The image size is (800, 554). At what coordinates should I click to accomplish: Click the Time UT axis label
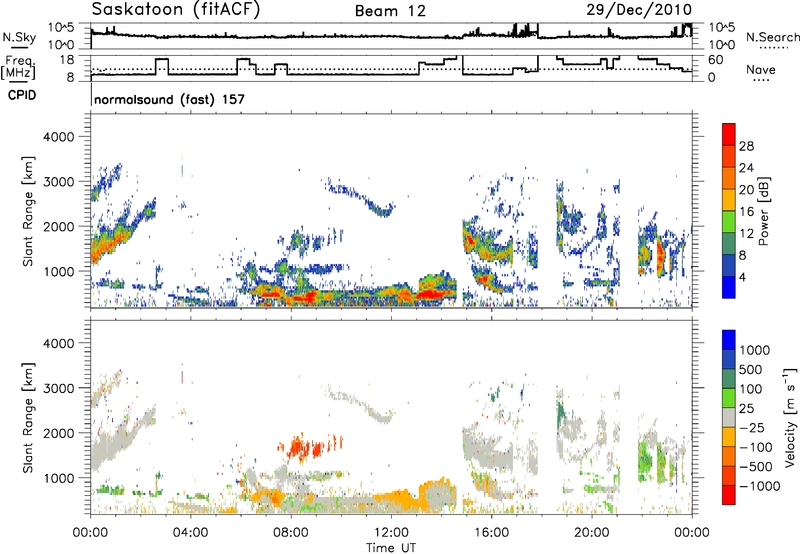[x=391, y=548]
